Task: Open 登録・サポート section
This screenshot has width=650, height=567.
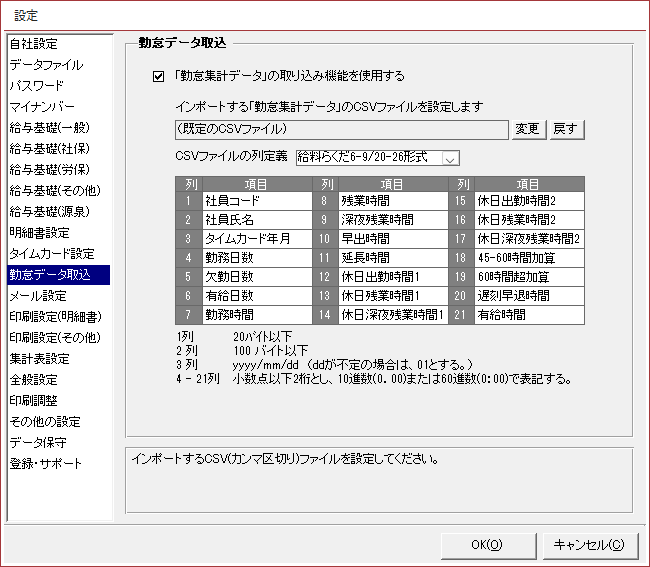Action: pos(46,464)
